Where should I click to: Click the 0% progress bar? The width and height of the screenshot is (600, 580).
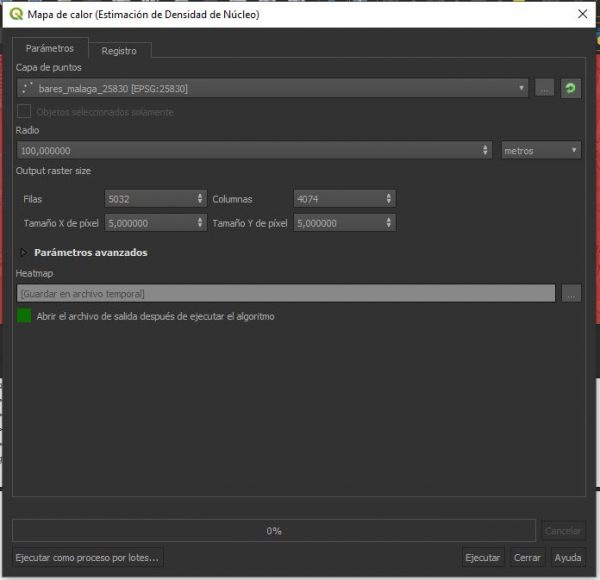pyautogui.click(x=273, y=531)
